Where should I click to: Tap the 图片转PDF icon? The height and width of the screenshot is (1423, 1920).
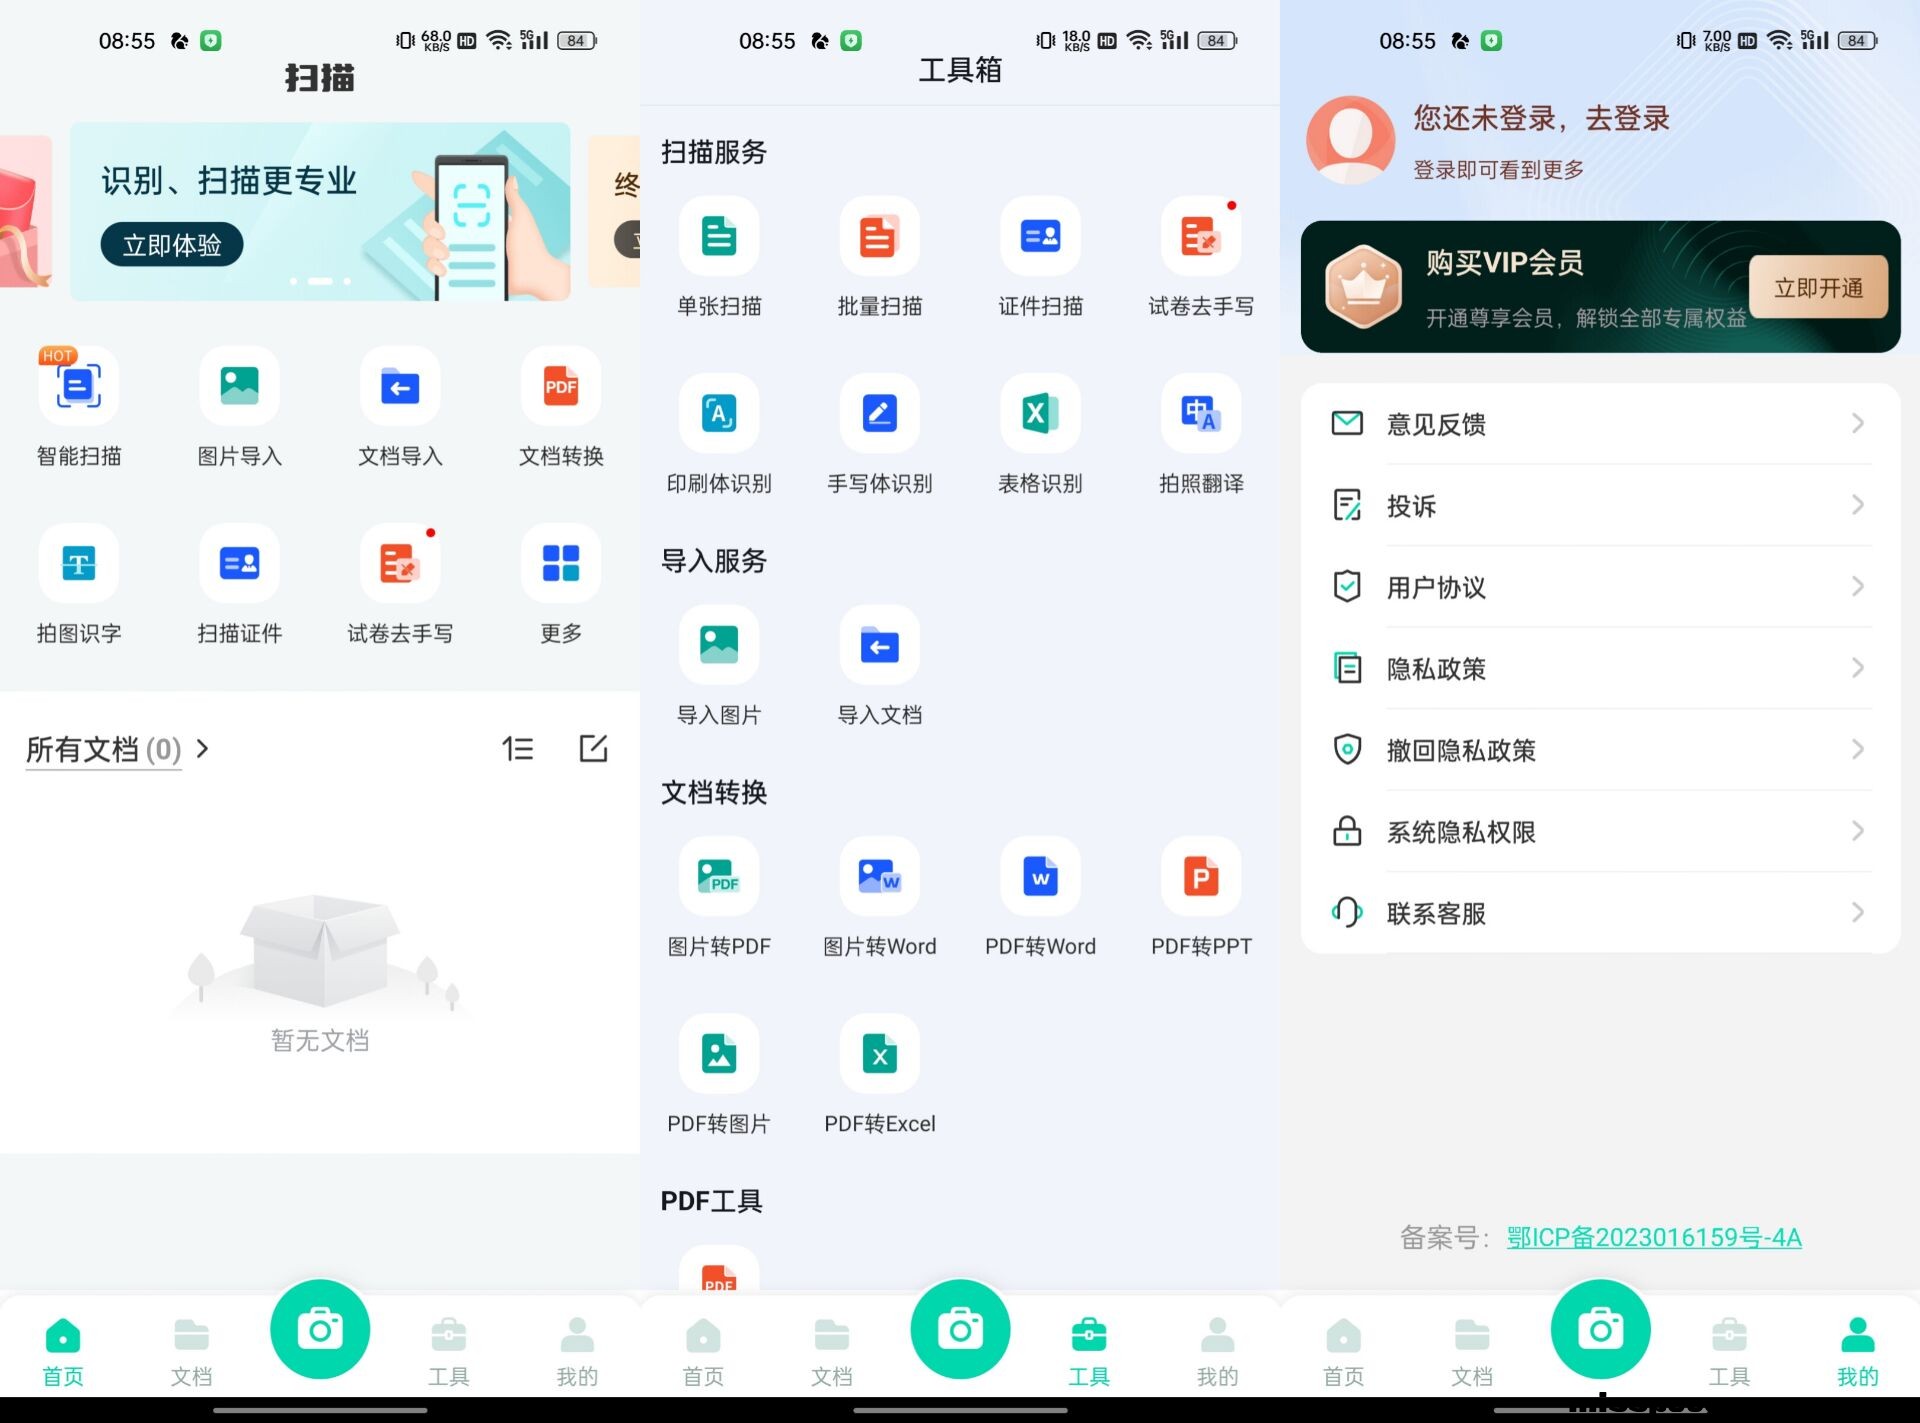(719, 877)
